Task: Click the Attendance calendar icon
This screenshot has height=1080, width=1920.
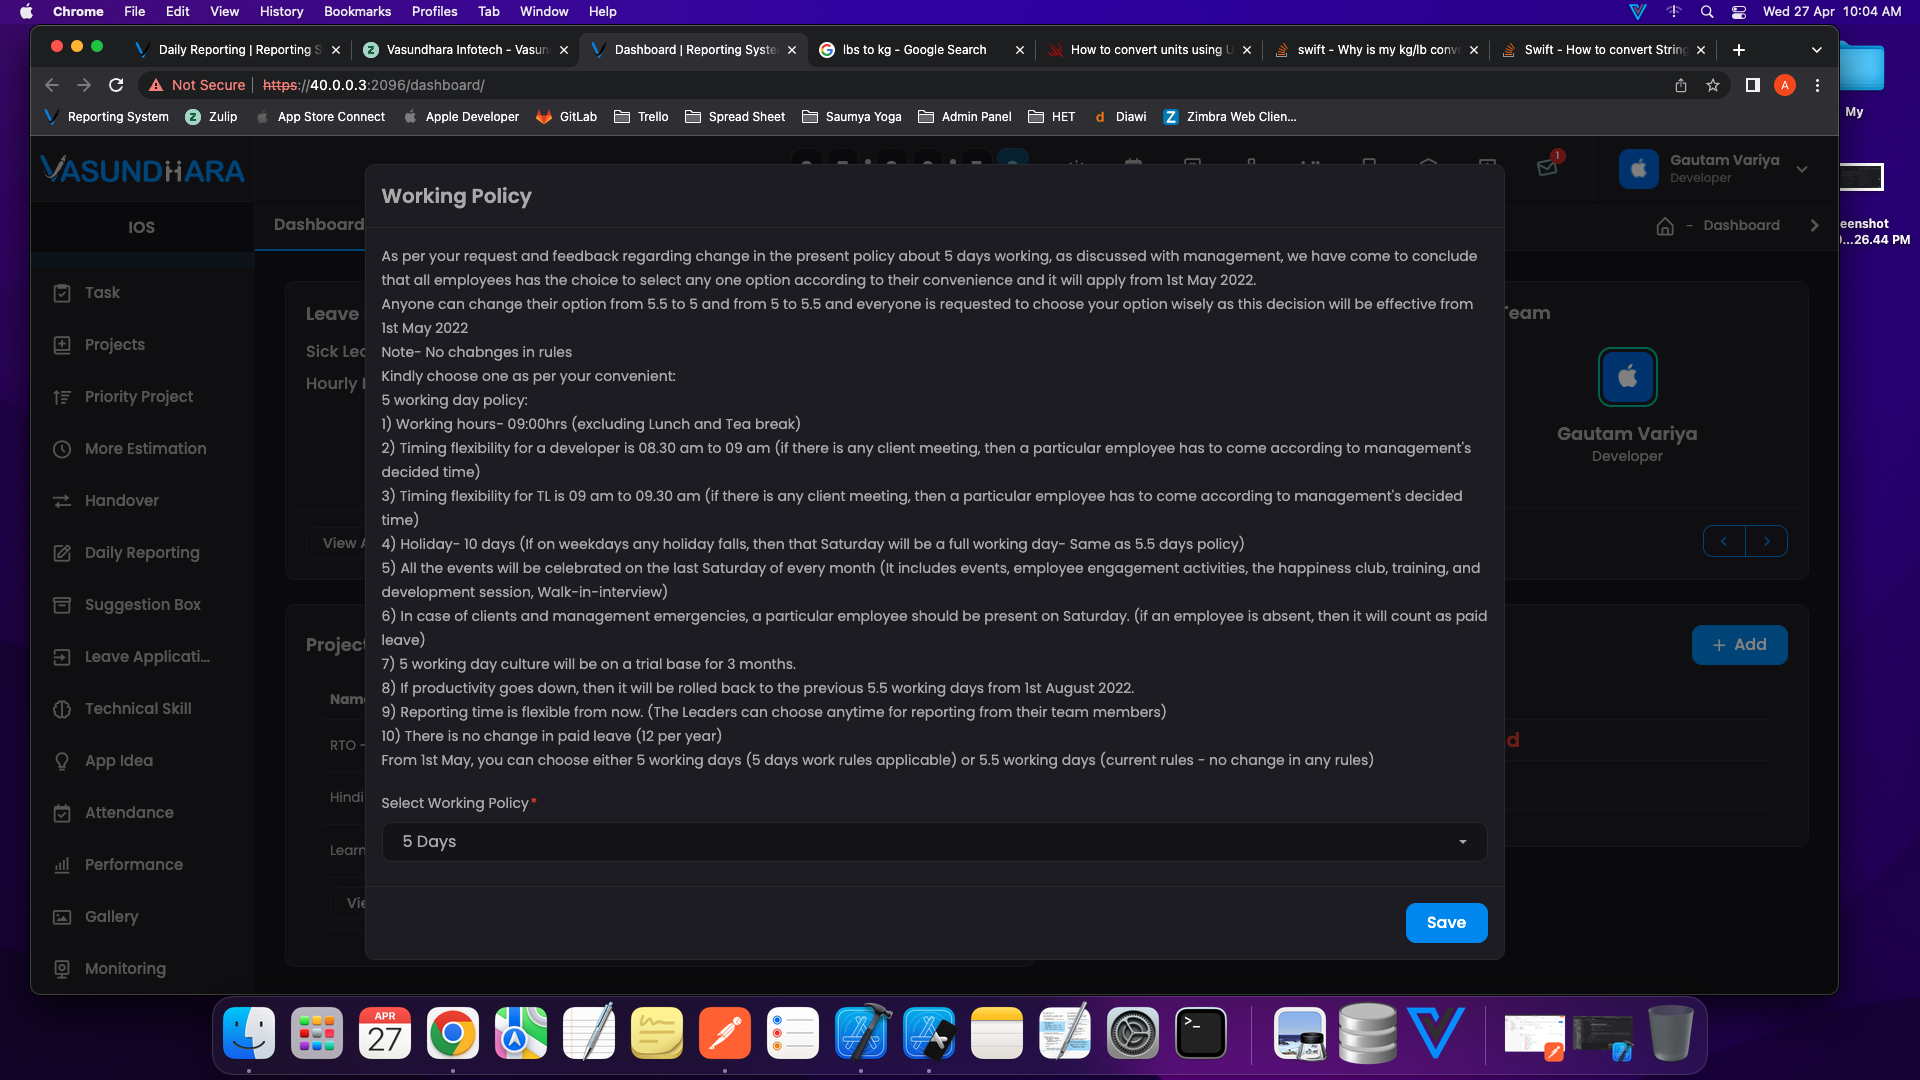Action: (62, 813)
